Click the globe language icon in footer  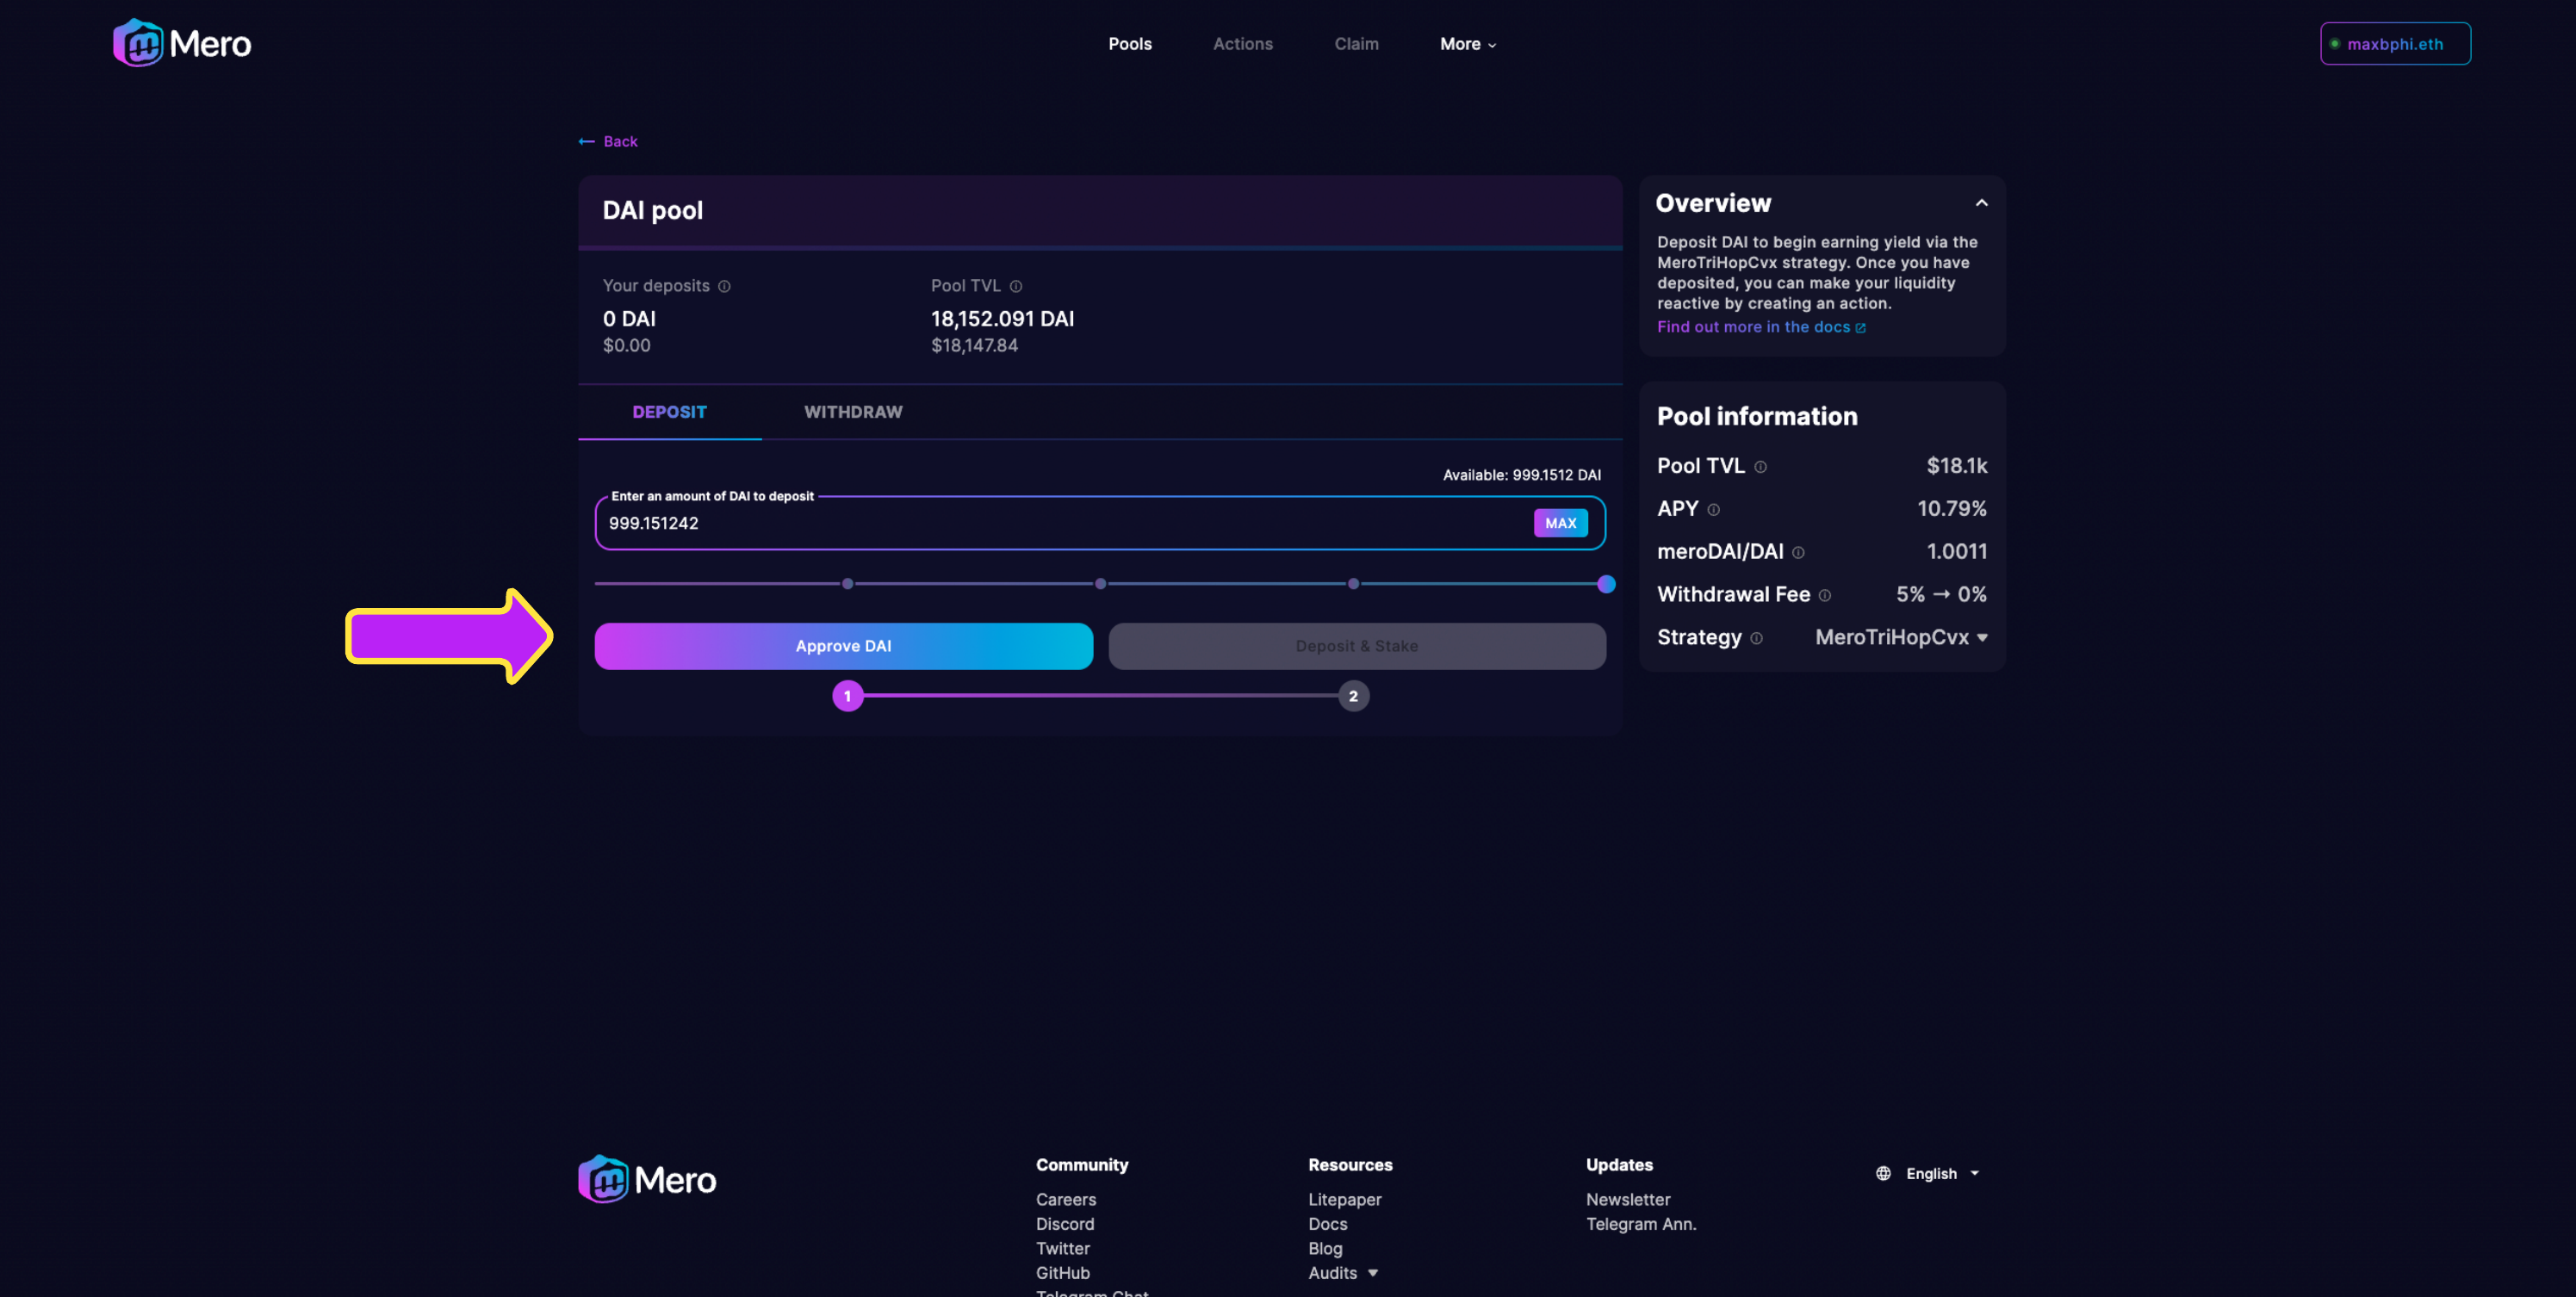point(1883,1174)
